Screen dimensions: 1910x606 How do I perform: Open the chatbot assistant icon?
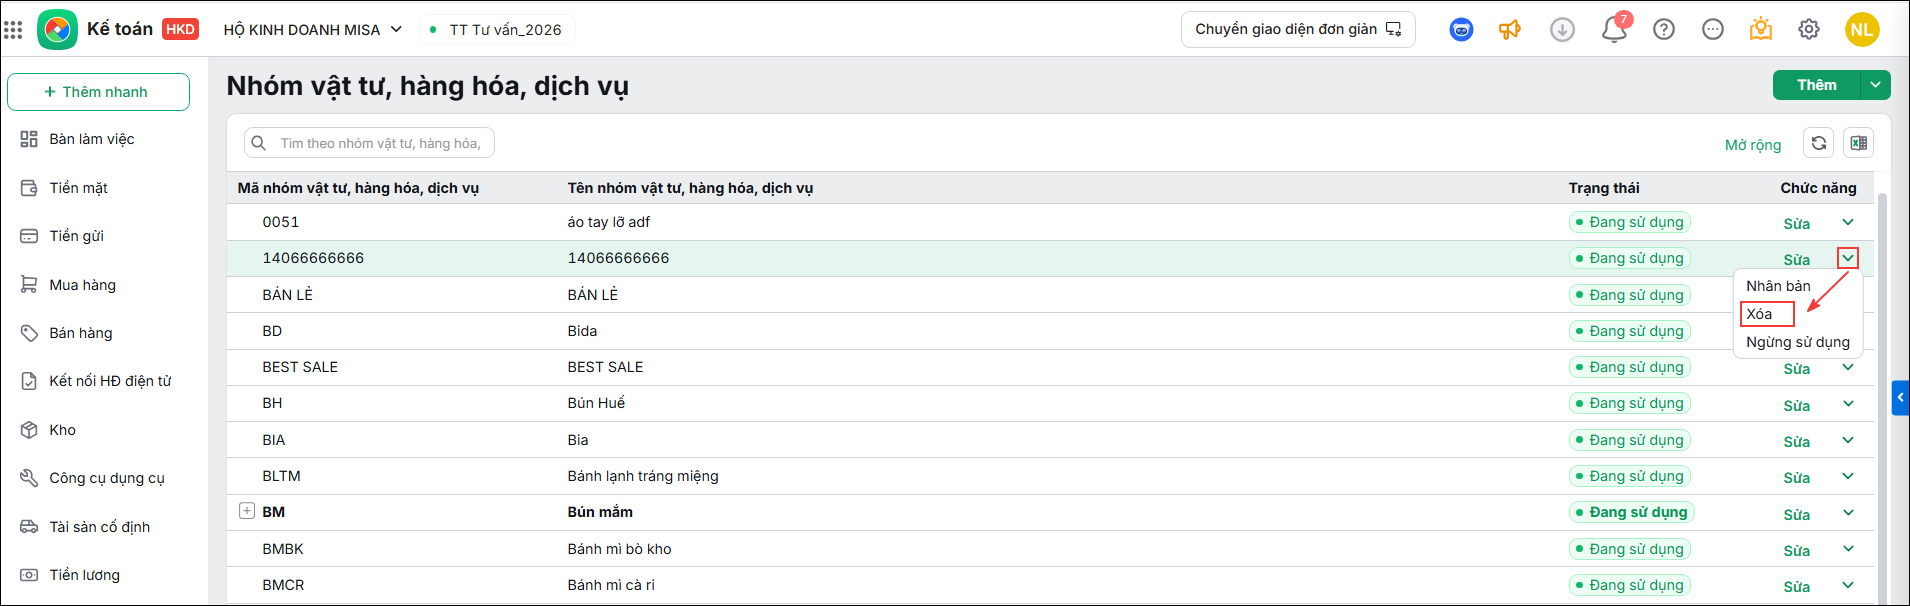(x=1461, y=30)
